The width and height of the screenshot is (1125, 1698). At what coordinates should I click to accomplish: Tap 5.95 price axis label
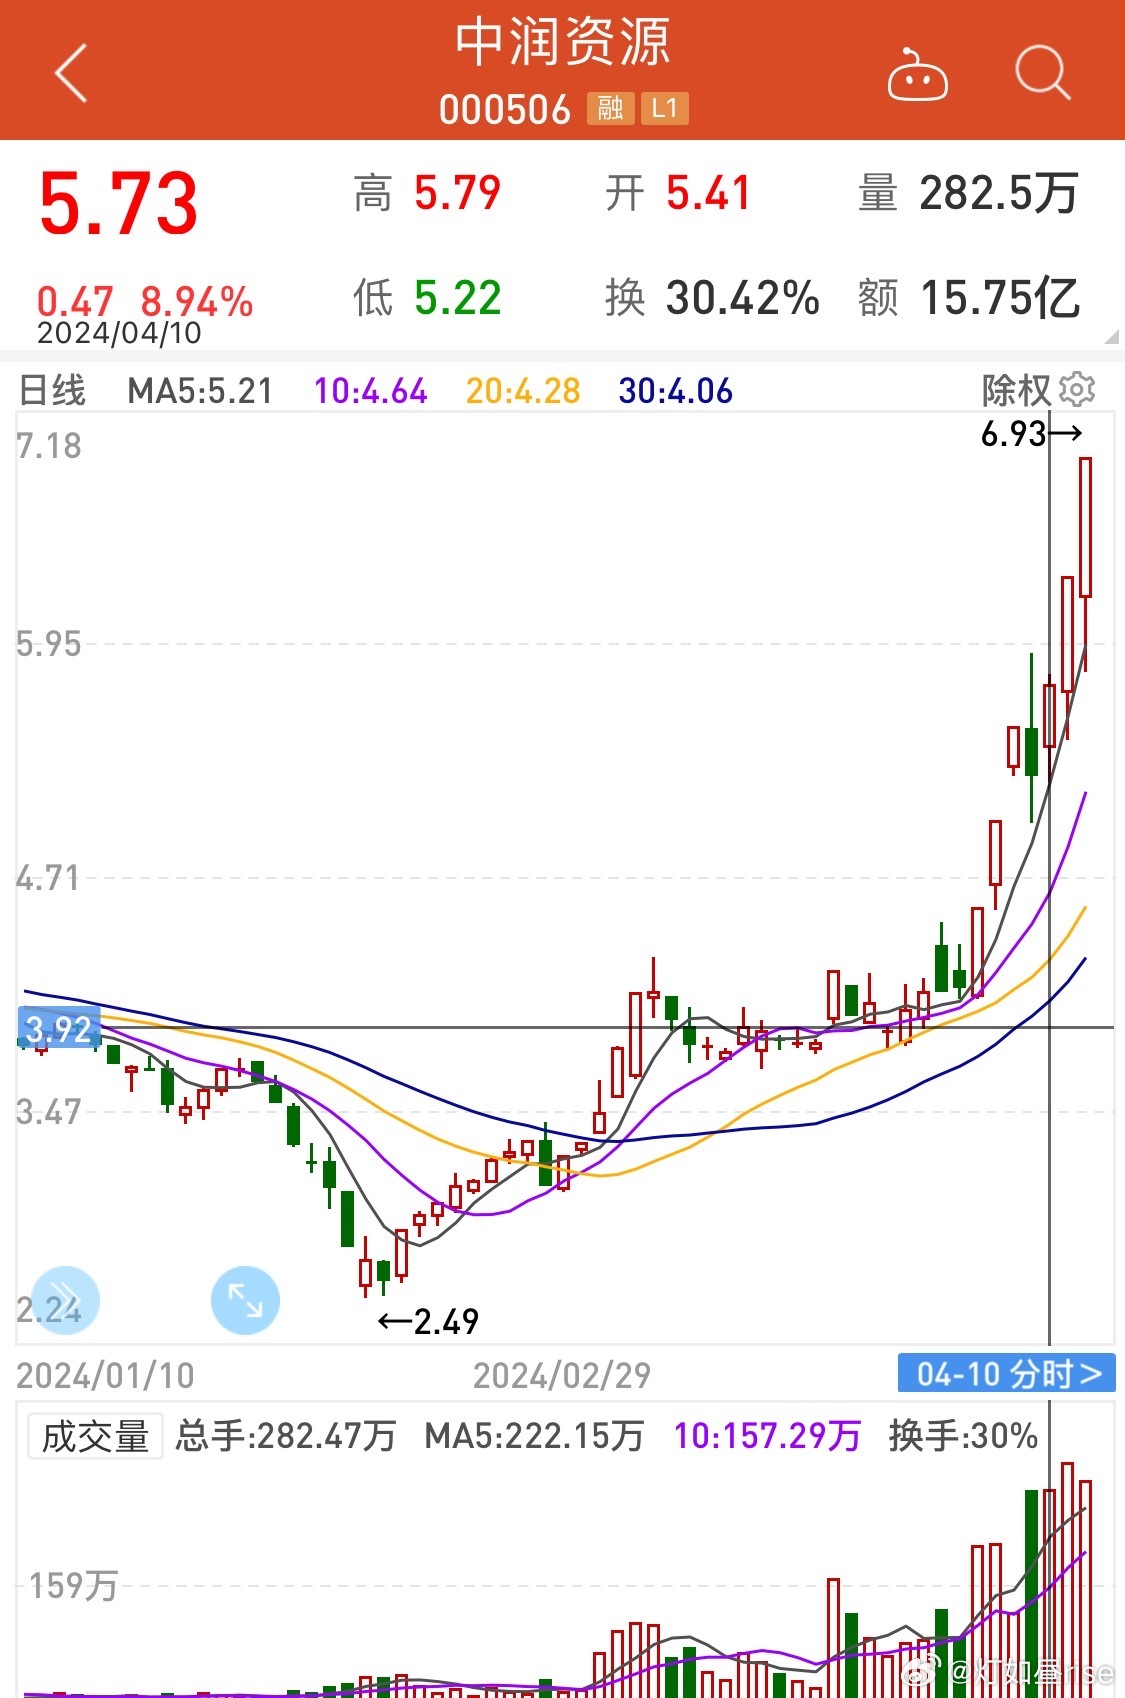49,644
